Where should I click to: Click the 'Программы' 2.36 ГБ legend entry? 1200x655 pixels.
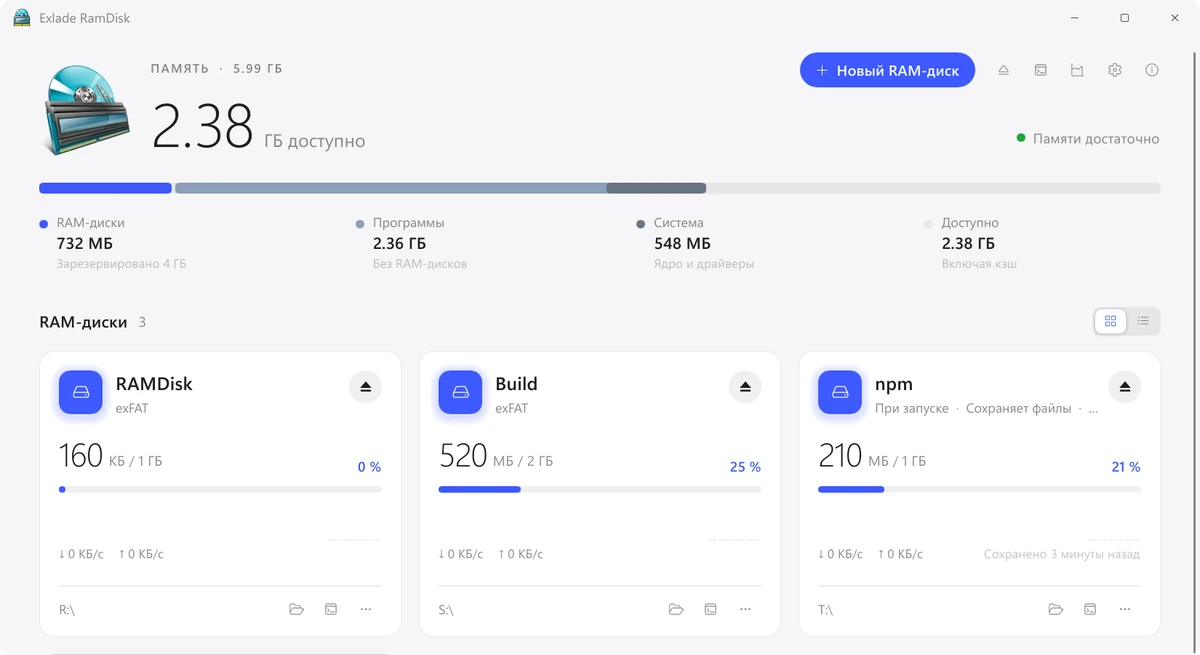[411, 243]
